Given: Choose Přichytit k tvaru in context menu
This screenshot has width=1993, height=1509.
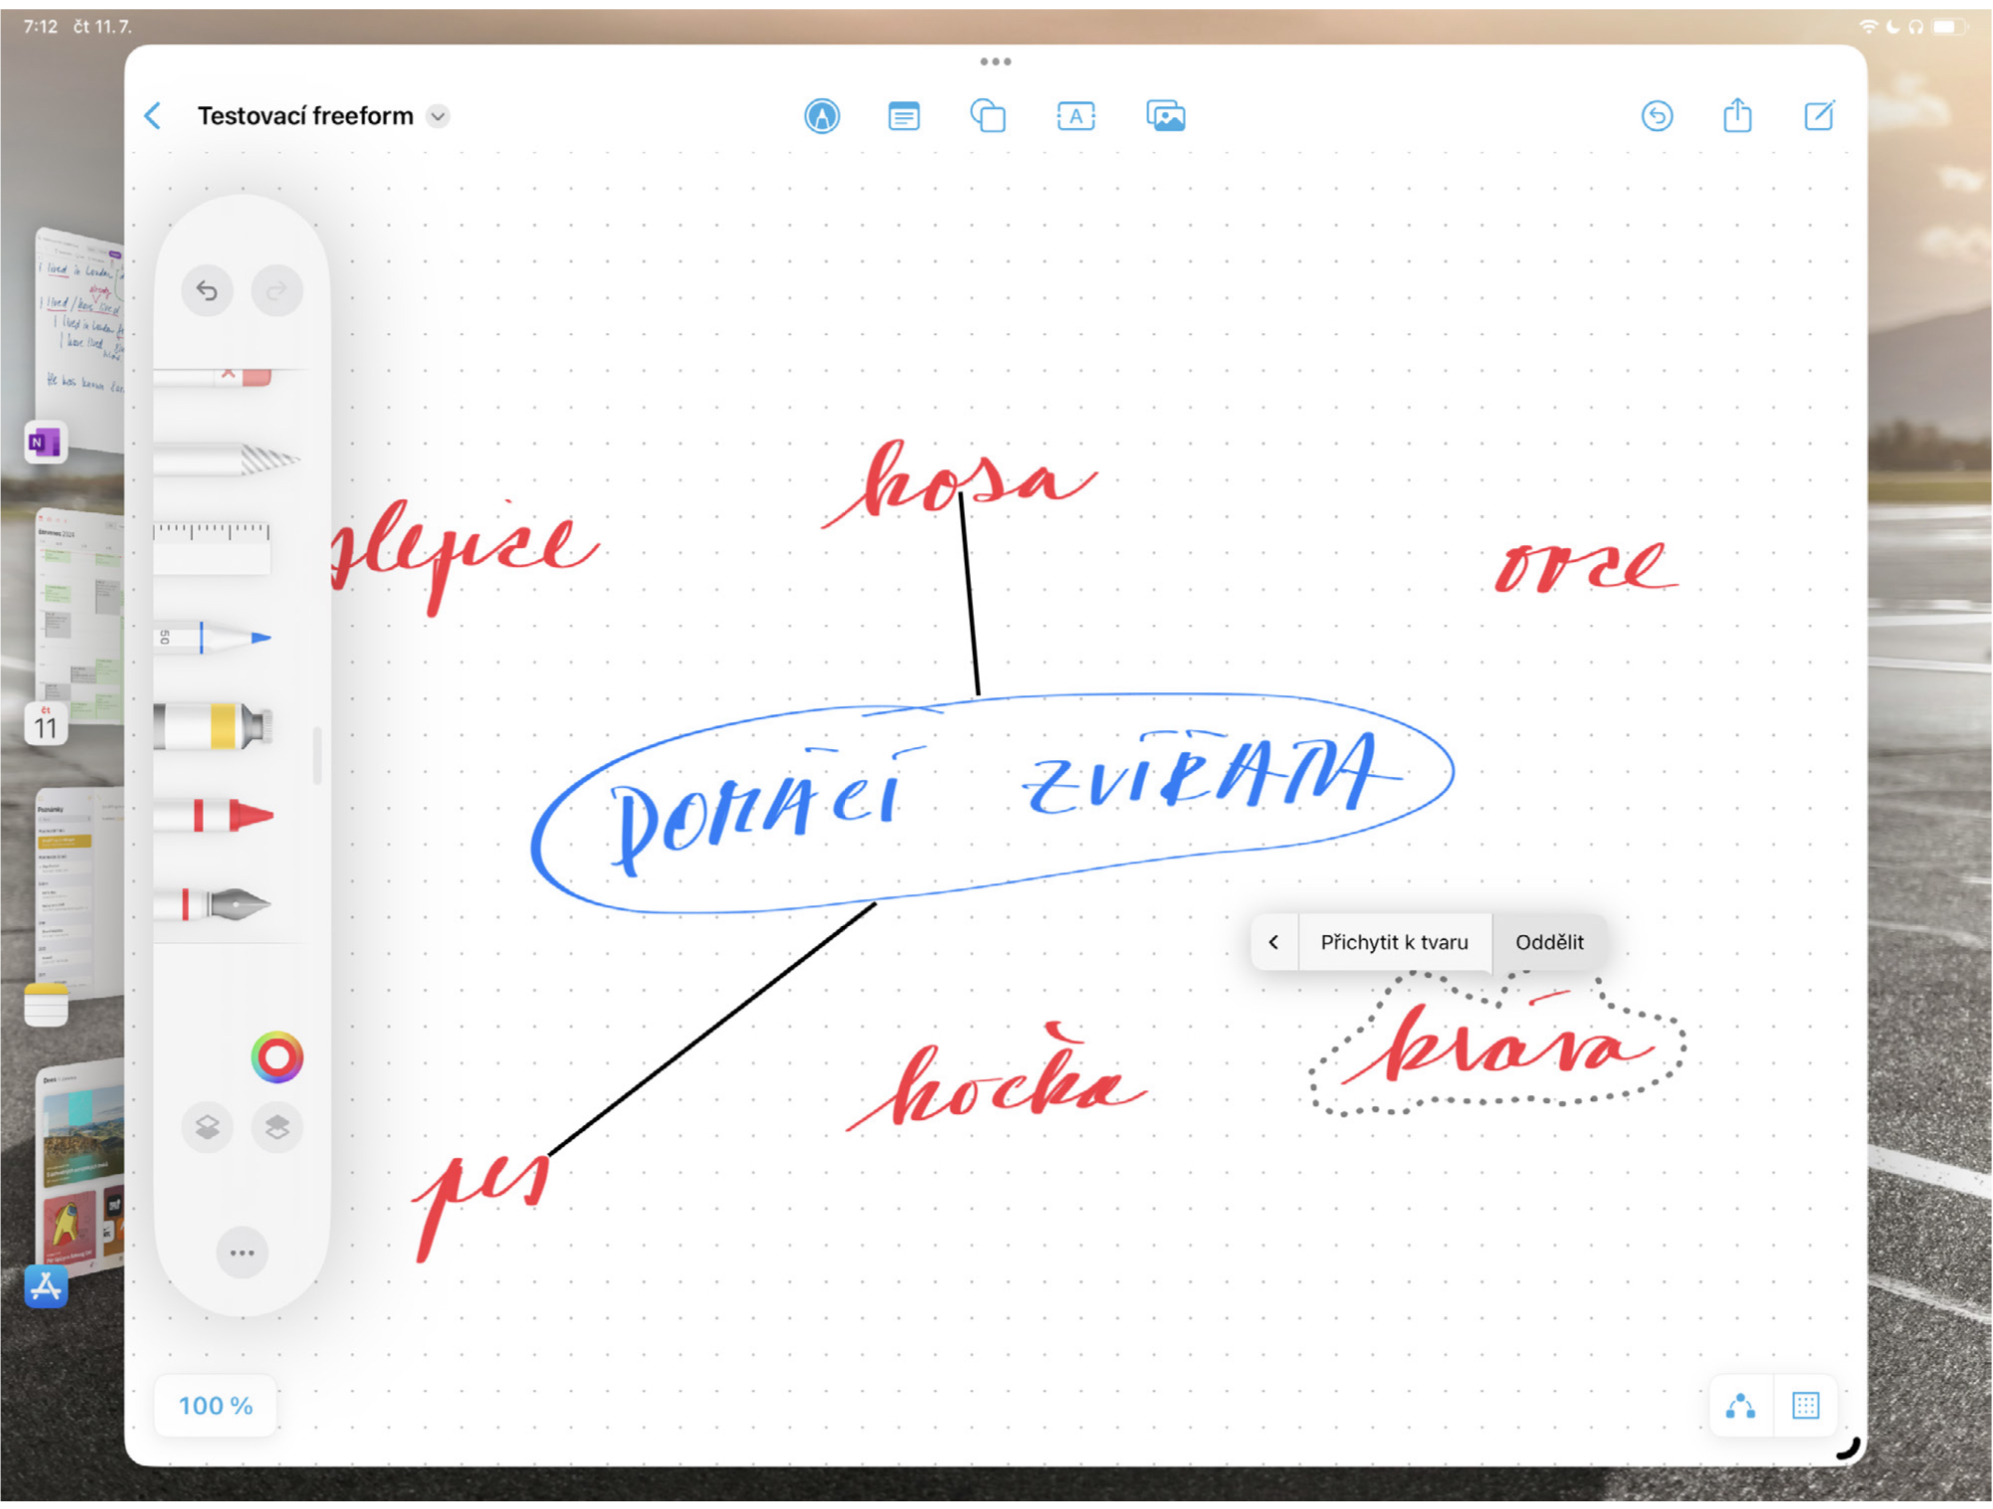Looking at the screenshot, I should pyautogui.click(x=1394, y=942).
